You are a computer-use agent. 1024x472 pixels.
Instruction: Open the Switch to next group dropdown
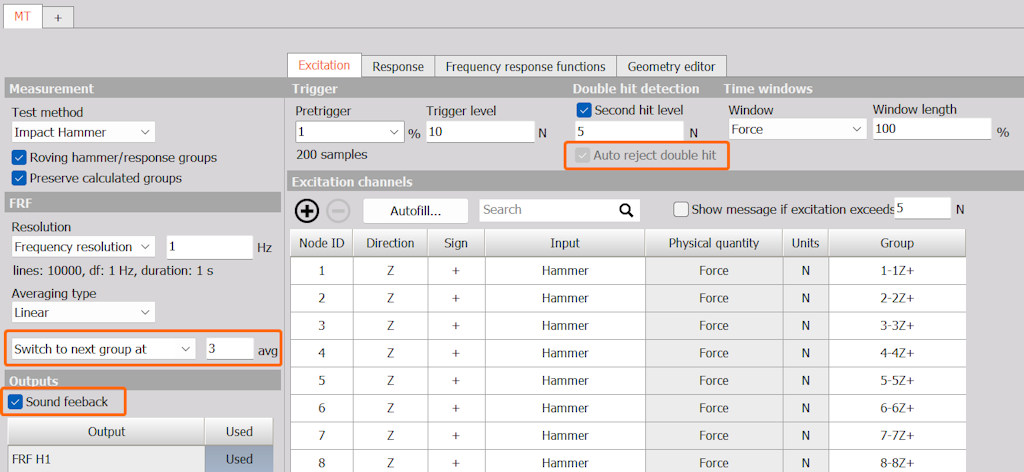tap(103, 349)
